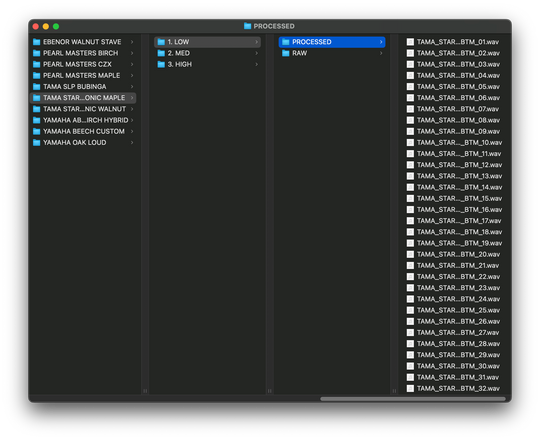Select file TAMA_STAR...BTM_21.wav
This screenshot has height=440, width=540.
458,265
